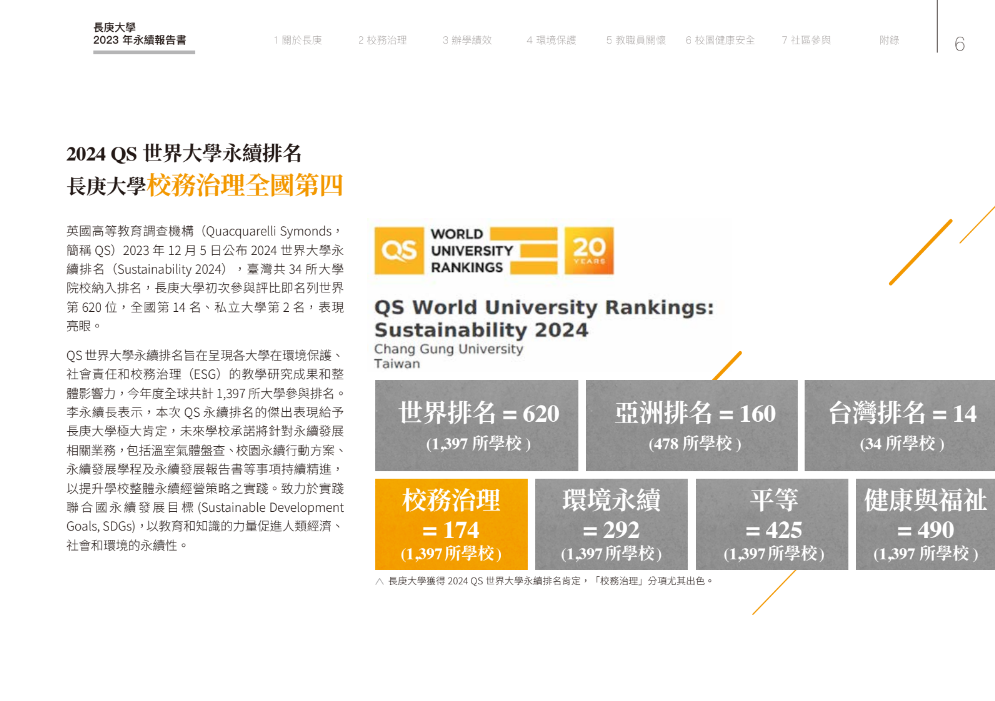Click the Taiwan label under university name

(x=397, y=364)
